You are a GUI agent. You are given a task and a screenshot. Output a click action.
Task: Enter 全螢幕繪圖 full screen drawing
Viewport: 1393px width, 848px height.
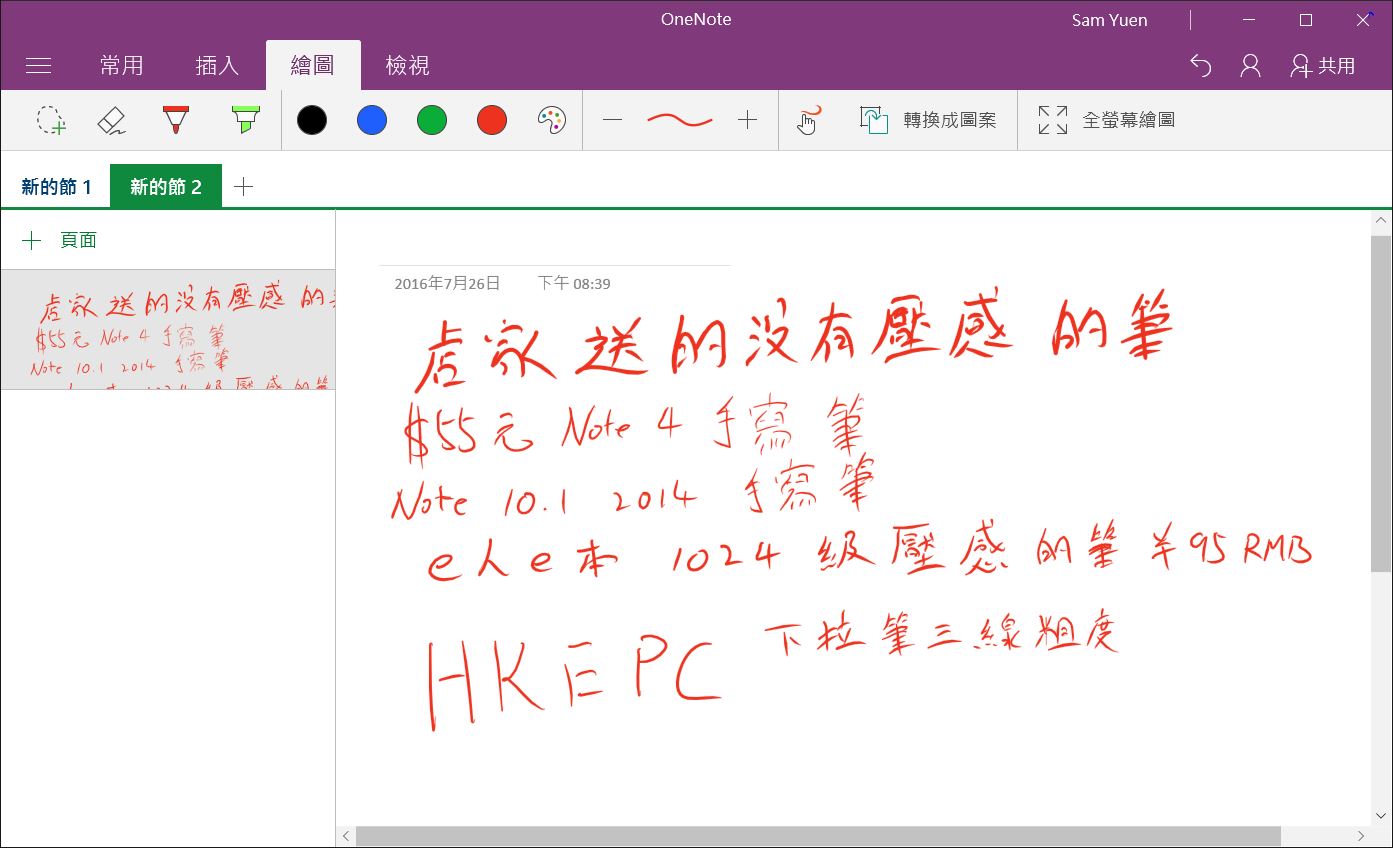coord(1106,120)
